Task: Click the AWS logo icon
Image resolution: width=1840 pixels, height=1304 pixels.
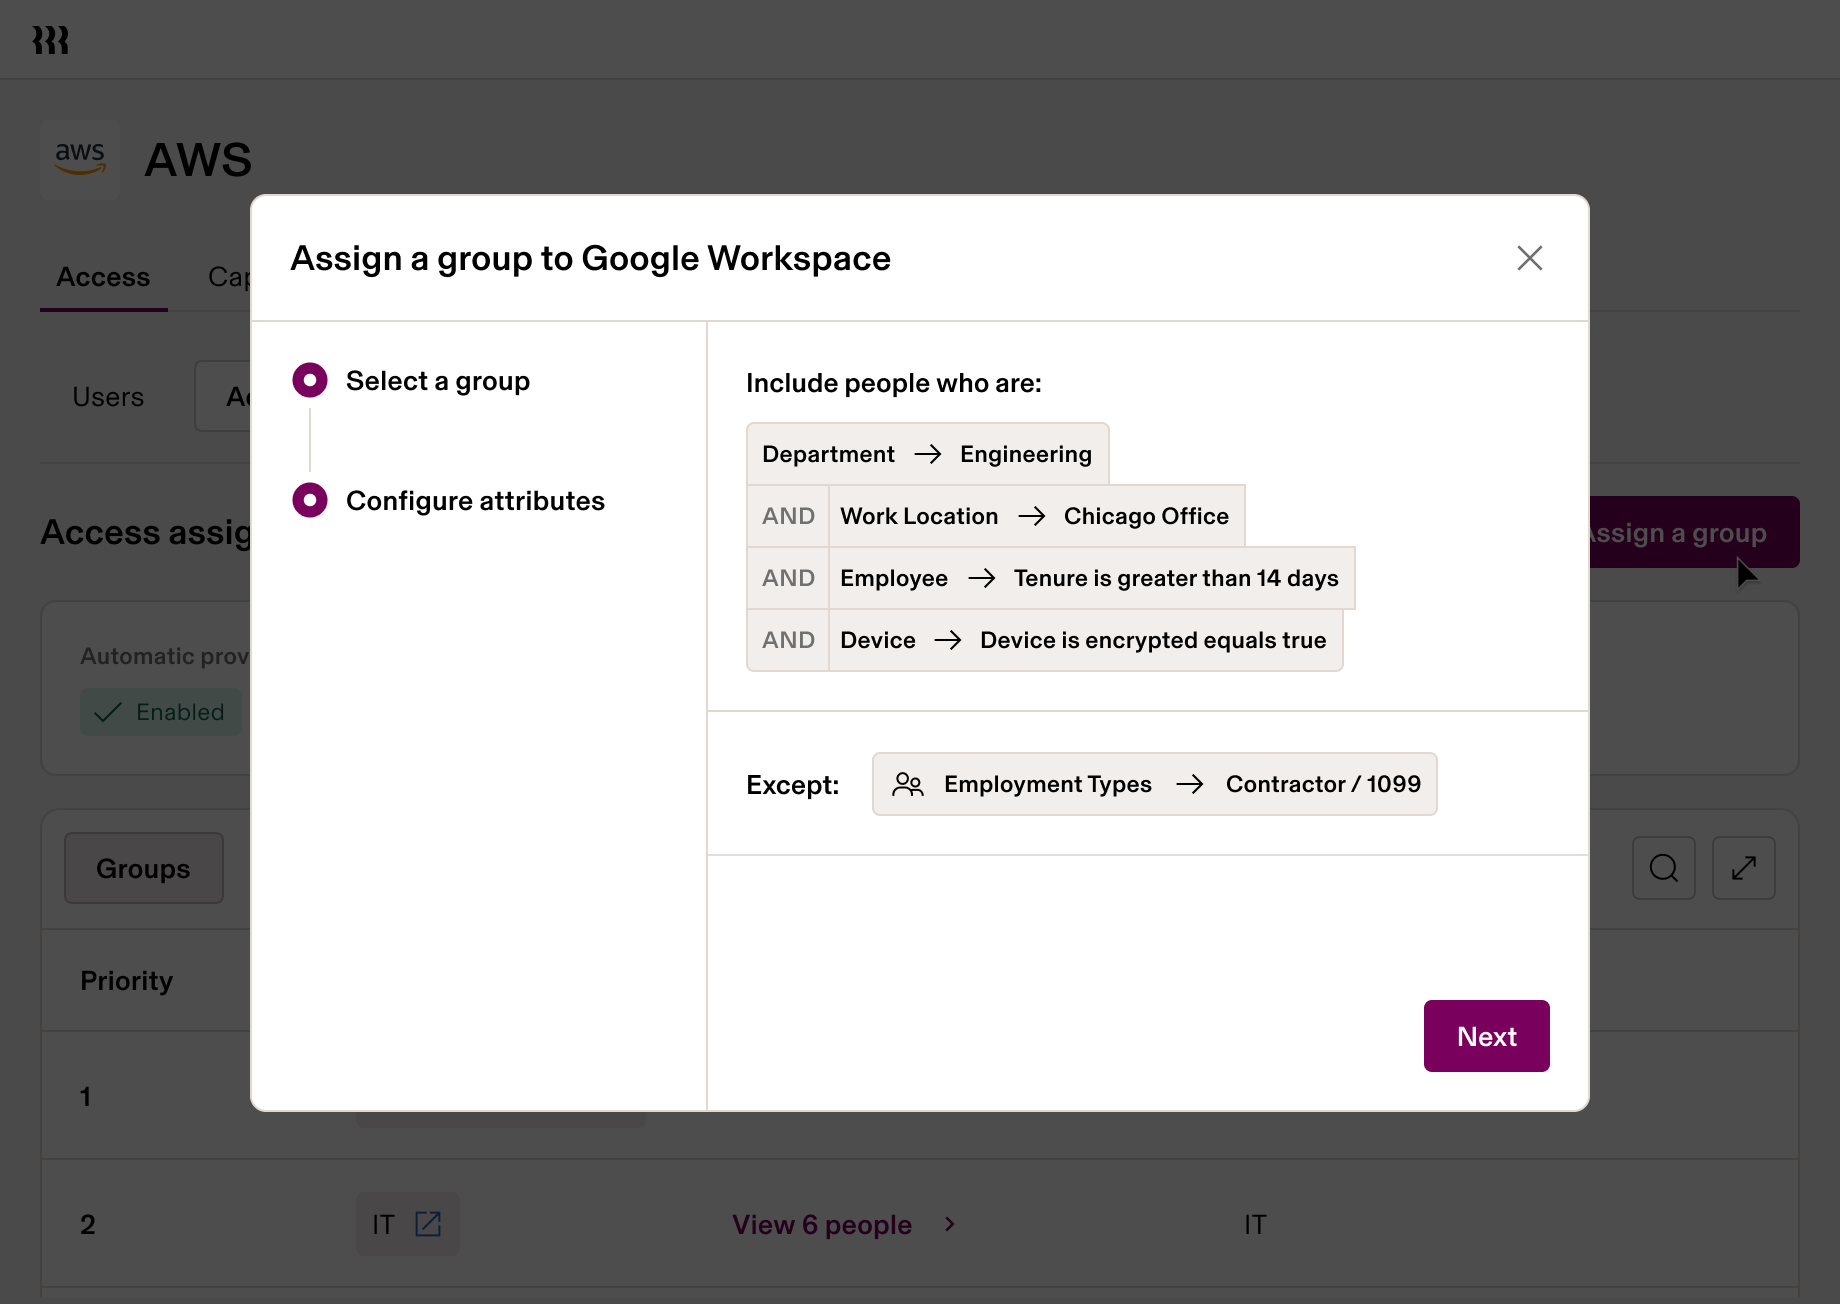Action: [x=80, y=158]
